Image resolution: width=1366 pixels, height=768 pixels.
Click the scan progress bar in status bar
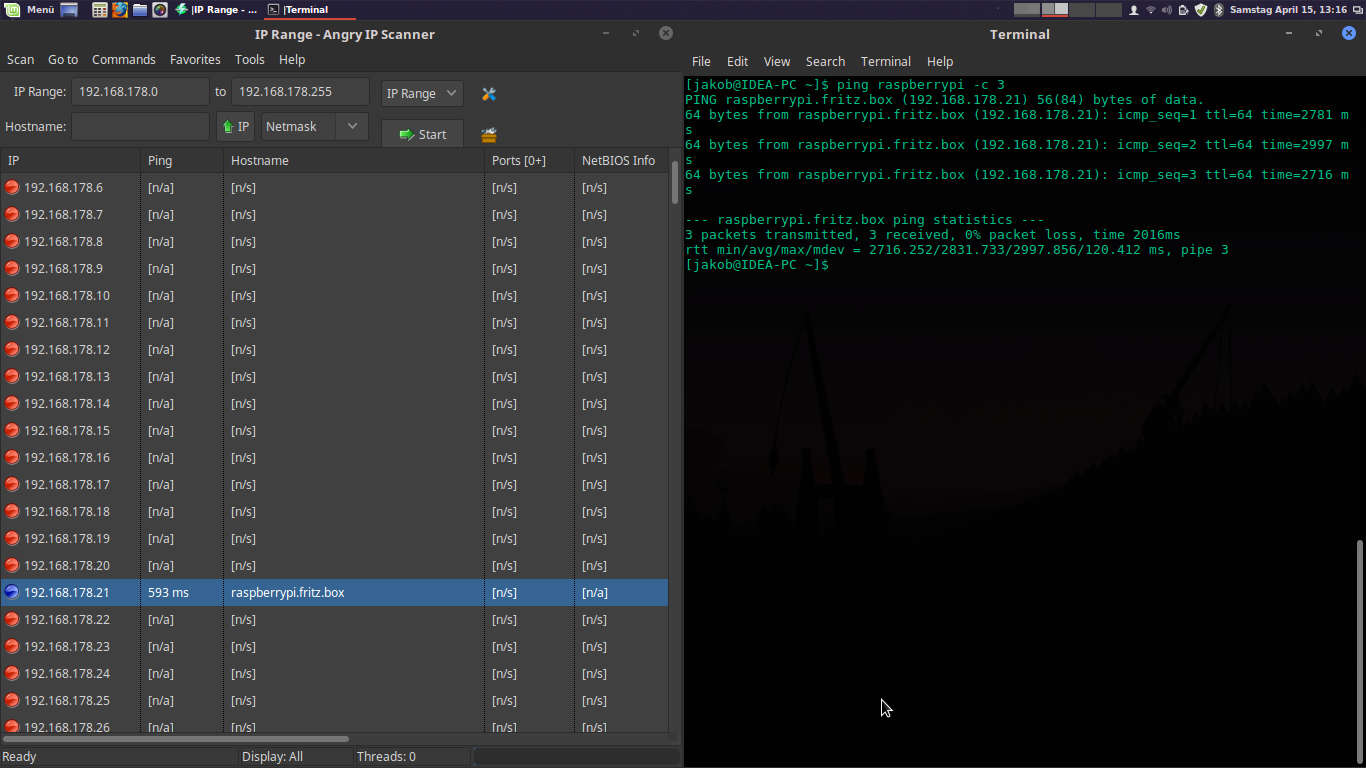(x=576, y=757)
